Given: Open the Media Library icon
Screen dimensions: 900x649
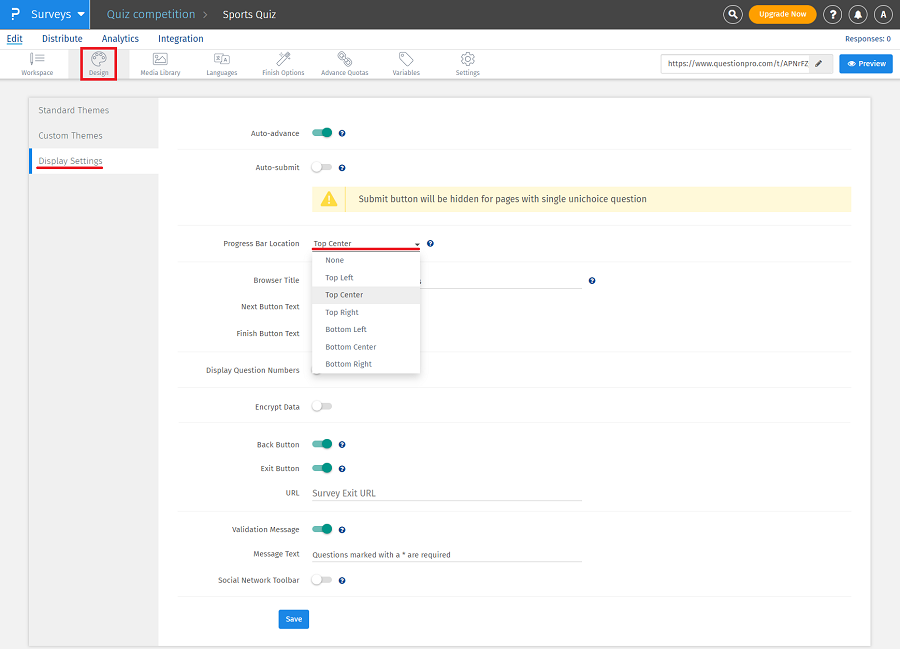Looking at the screenshot, I should pyautogui.click(x=160, y=64).
